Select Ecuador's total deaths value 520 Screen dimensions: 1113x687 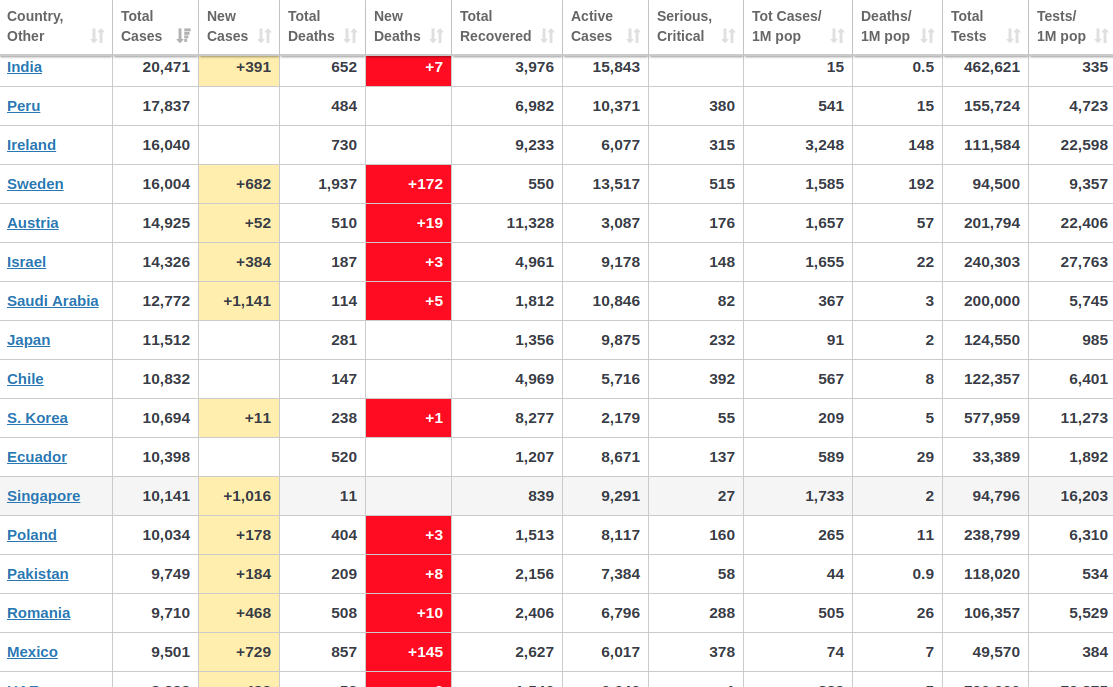click(344, 457)
